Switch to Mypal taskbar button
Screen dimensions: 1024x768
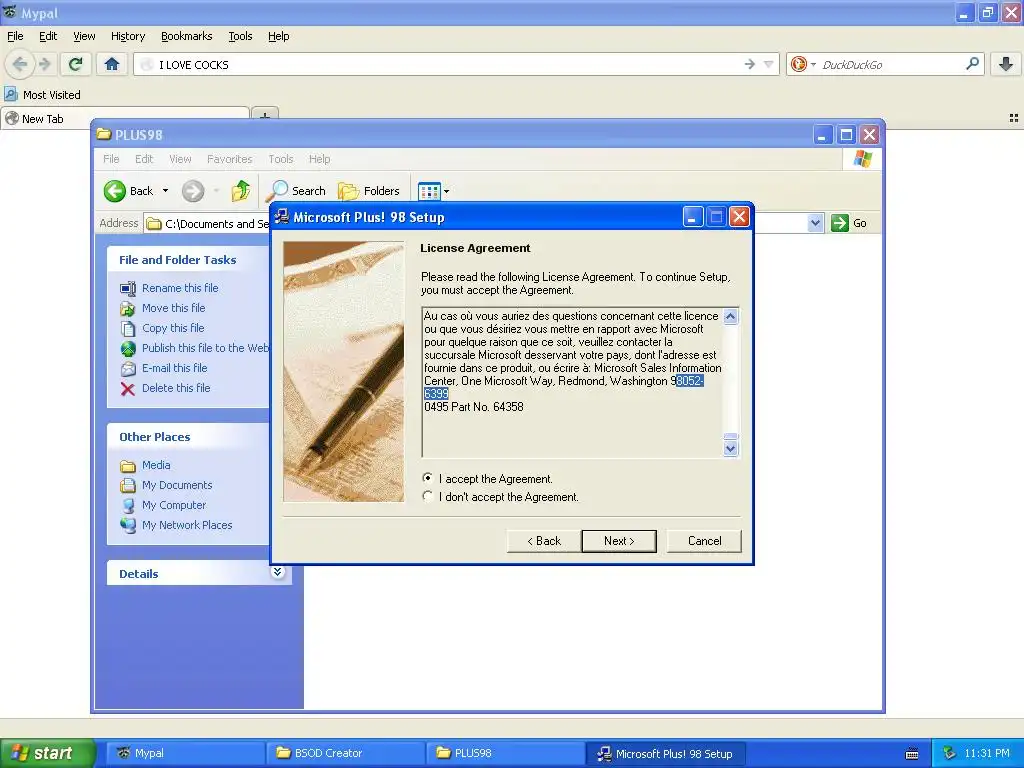tap(186, 753)
